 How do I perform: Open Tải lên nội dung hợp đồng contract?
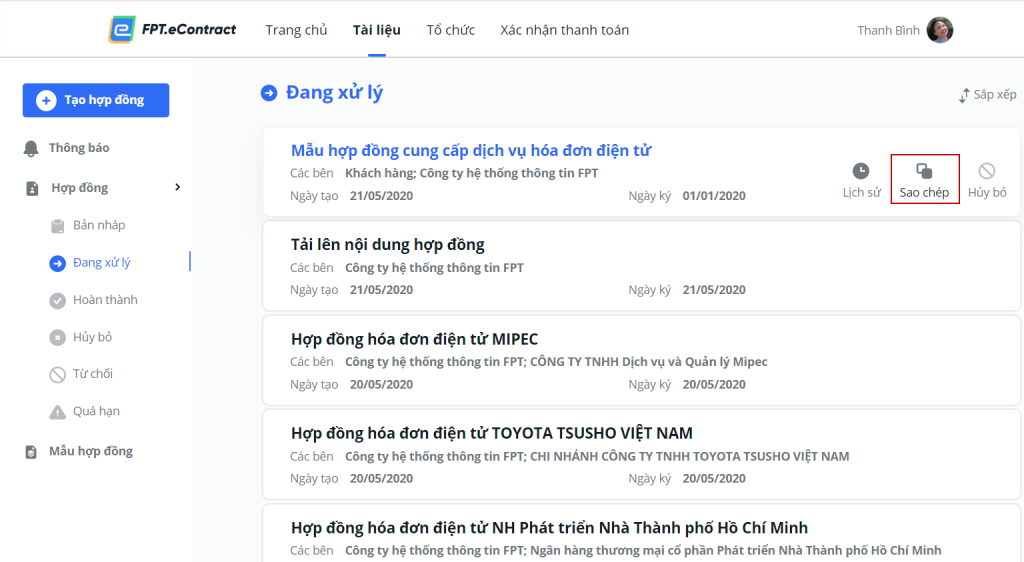387,245
